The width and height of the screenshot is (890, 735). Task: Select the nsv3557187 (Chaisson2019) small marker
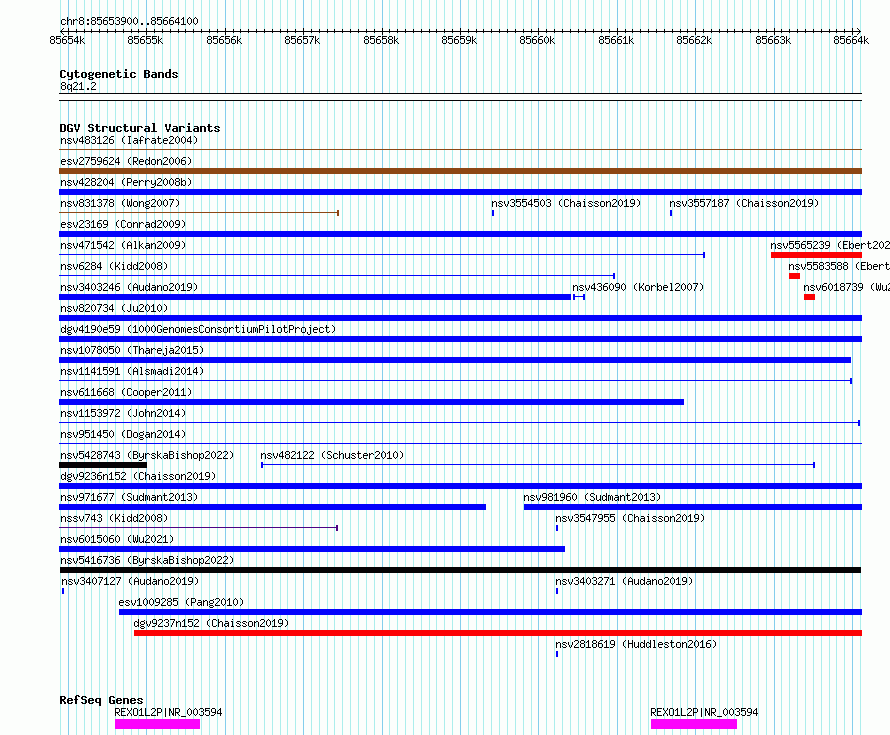(671, 213)
